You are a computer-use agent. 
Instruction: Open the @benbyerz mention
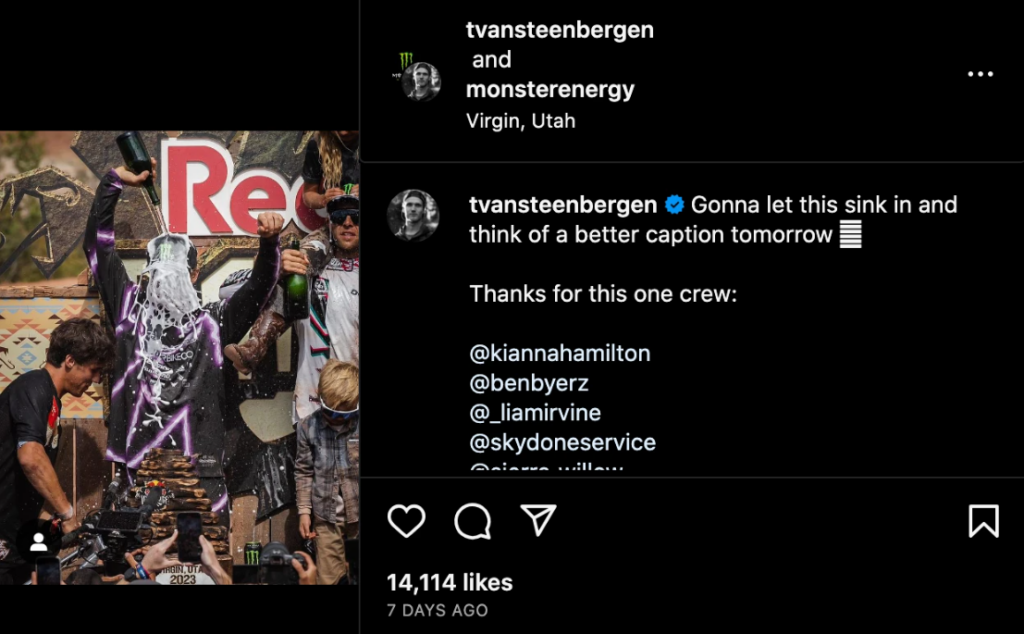tap(529, 383)
